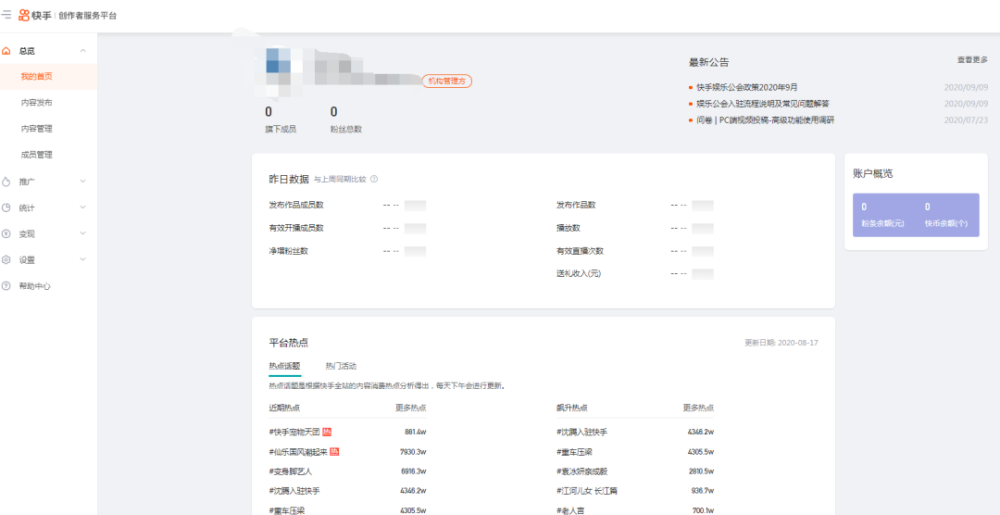Click the 净增粉丝数 metric label
Image resolution: width=1000 pixels, height=515 pixels.
289,250
